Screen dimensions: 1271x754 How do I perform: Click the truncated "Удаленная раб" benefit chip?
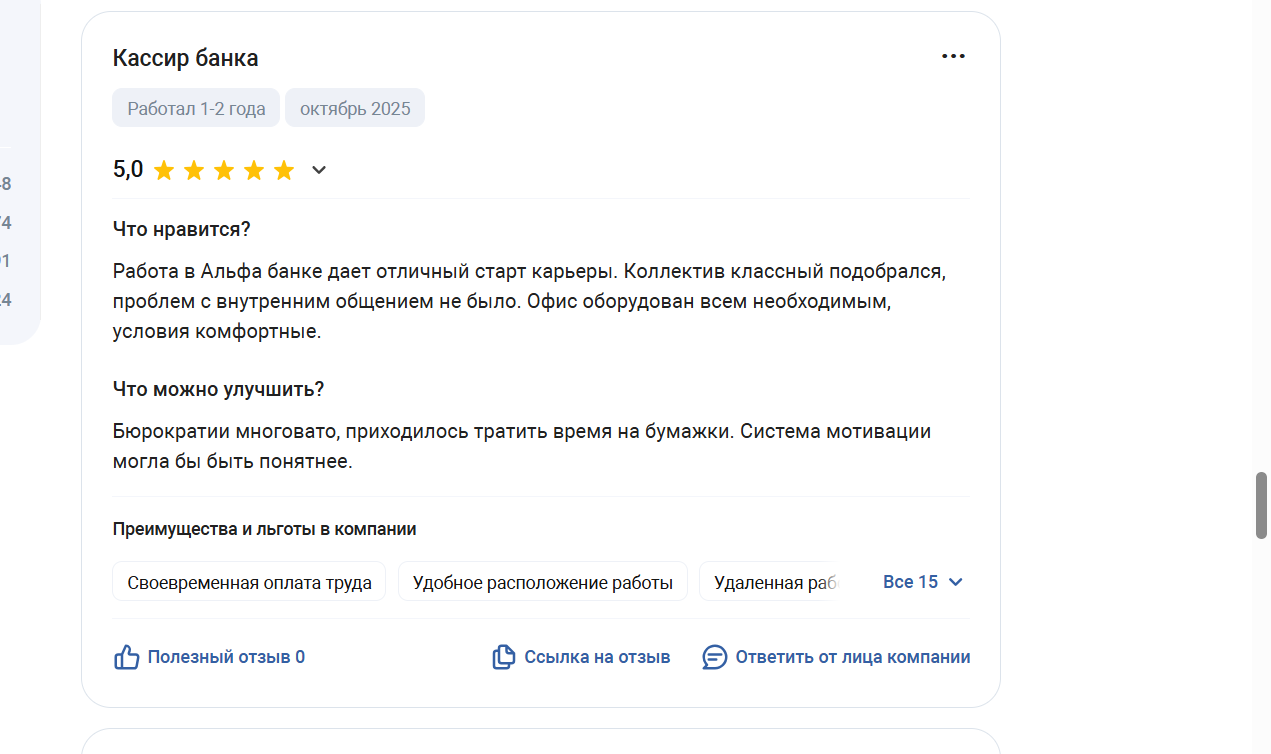pos(770,582)
